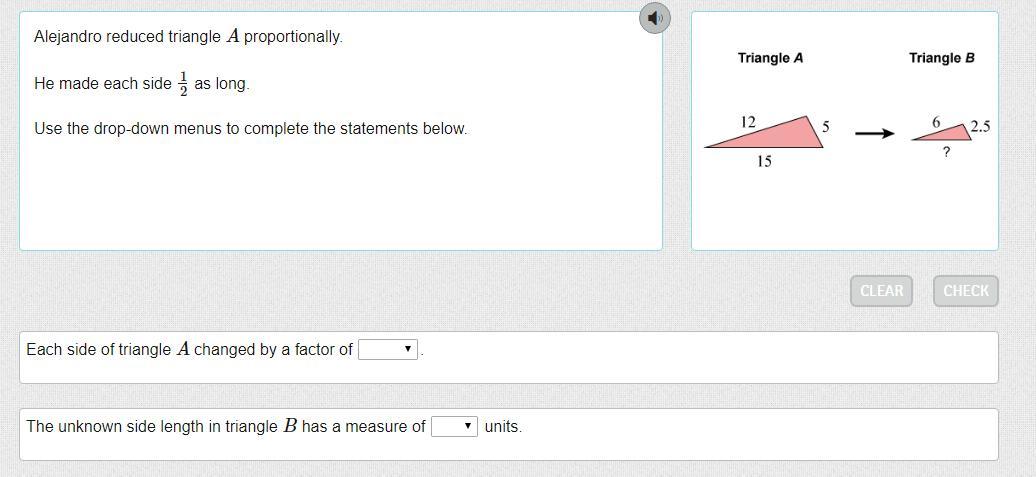Click the 'units.' text after the dropdown
1036x477 pixels.
click(503, 426)
